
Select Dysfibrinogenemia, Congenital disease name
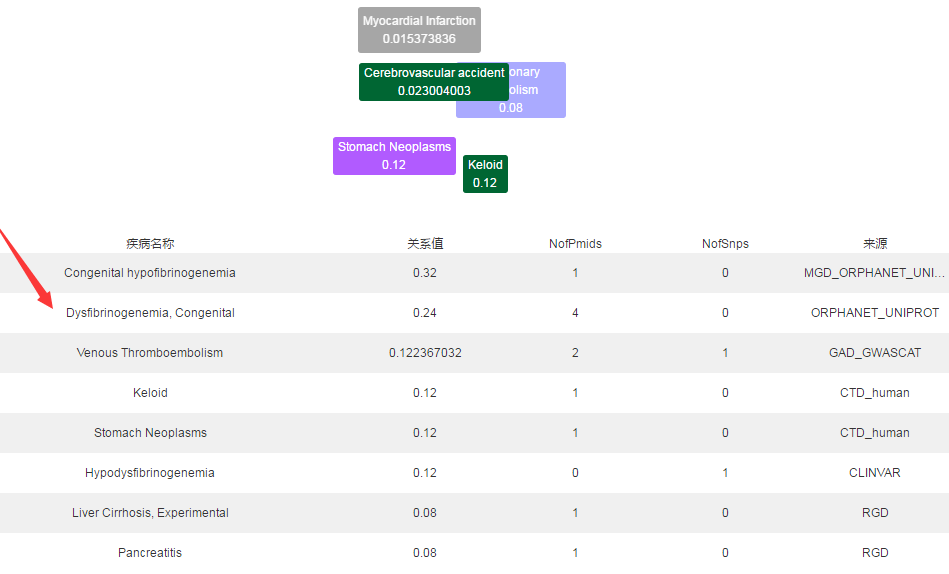click(150, 313)
